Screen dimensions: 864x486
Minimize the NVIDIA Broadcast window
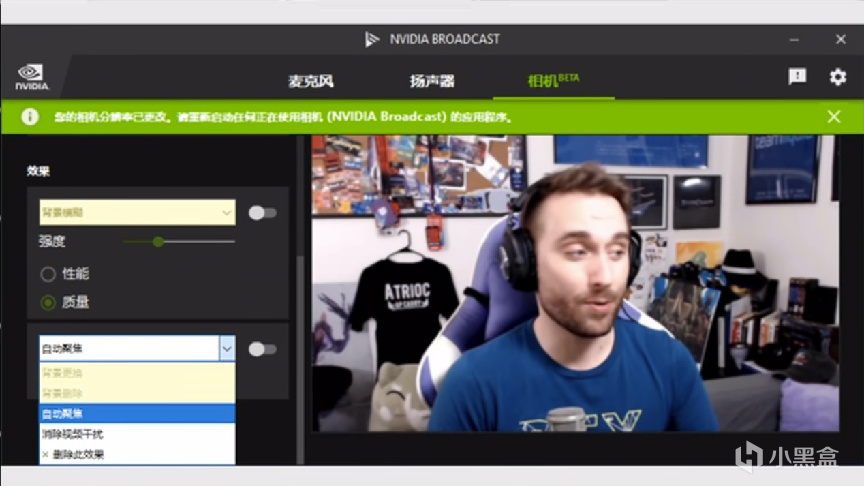tap(794, 39)
